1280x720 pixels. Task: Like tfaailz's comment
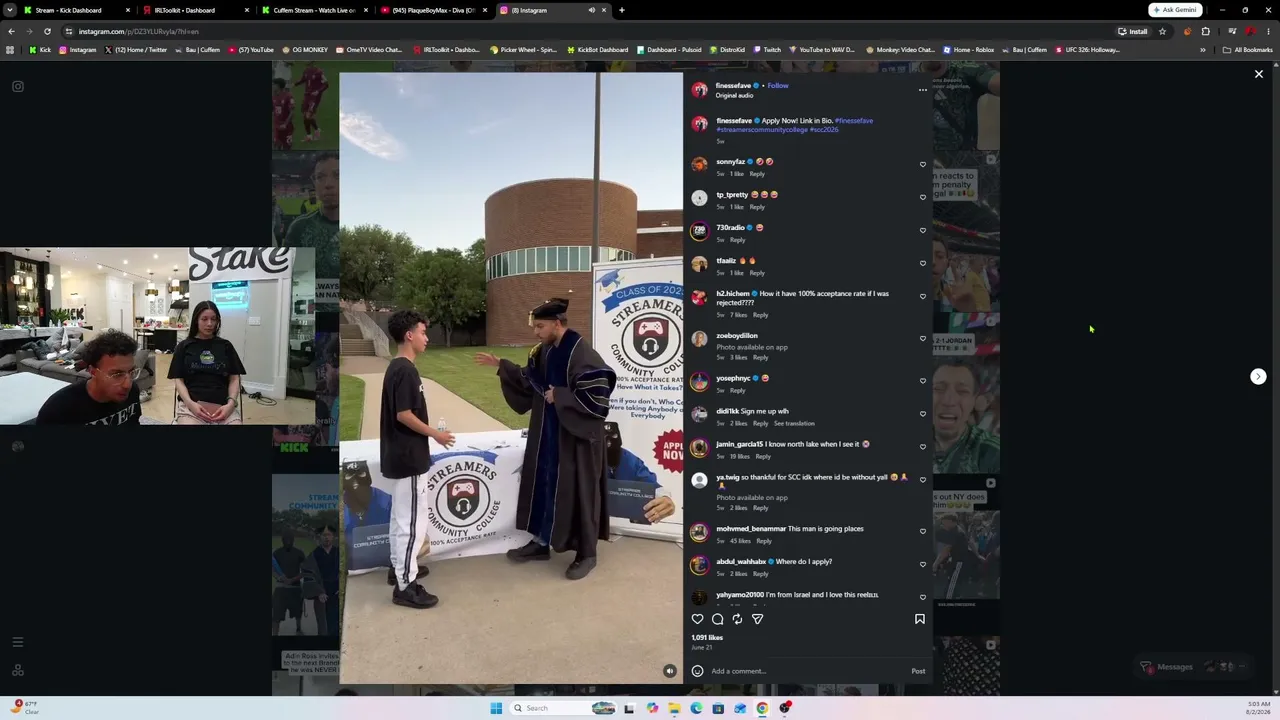tap(923, 263)
